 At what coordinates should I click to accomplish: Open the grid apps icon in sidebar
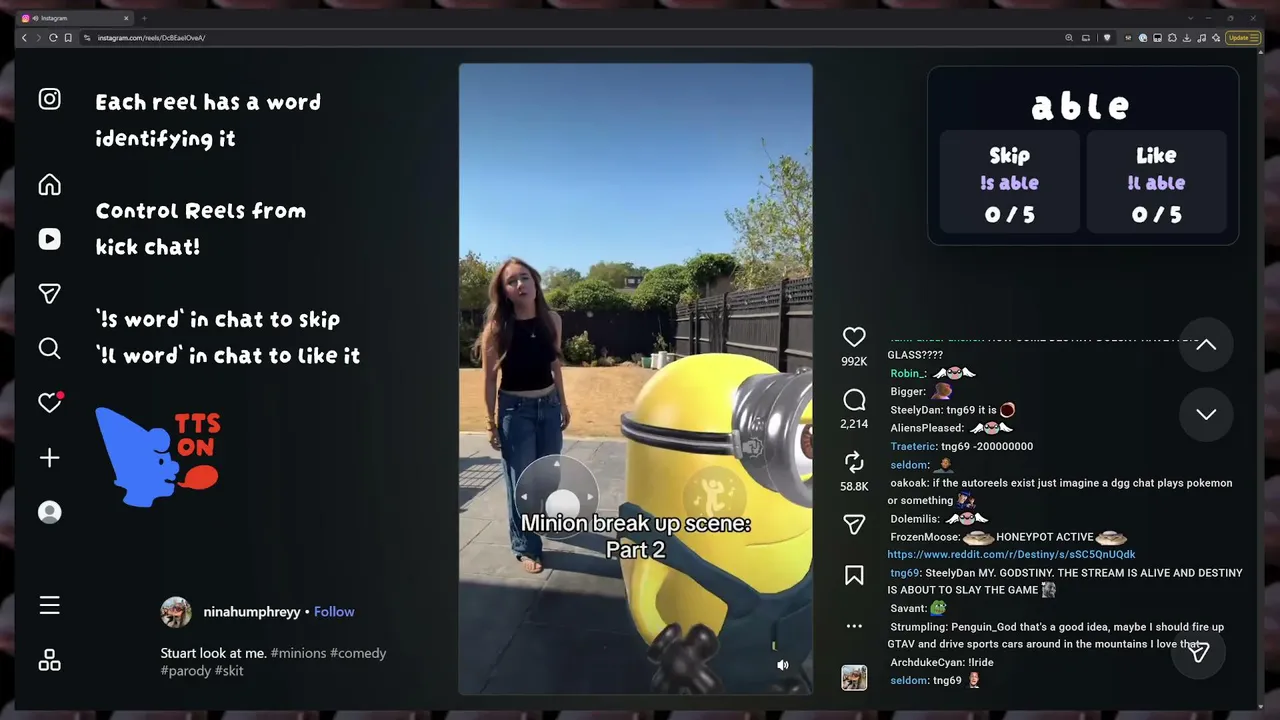49,660
